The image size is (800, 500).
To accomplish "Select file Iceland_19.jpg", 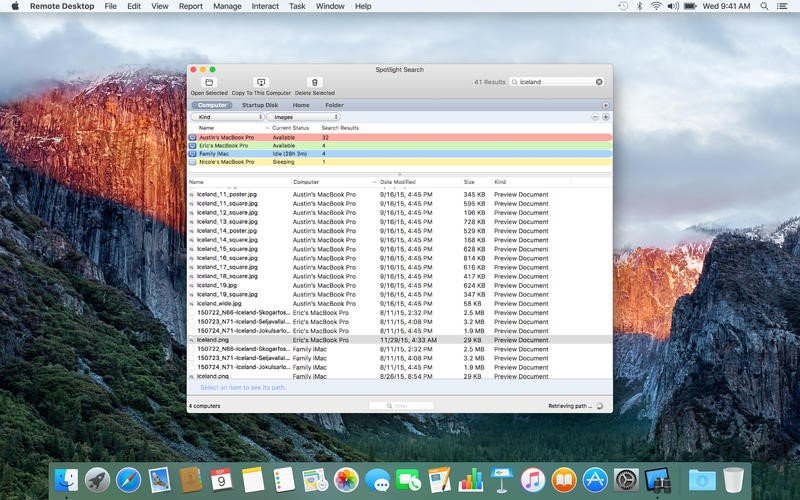I will 217,285.
